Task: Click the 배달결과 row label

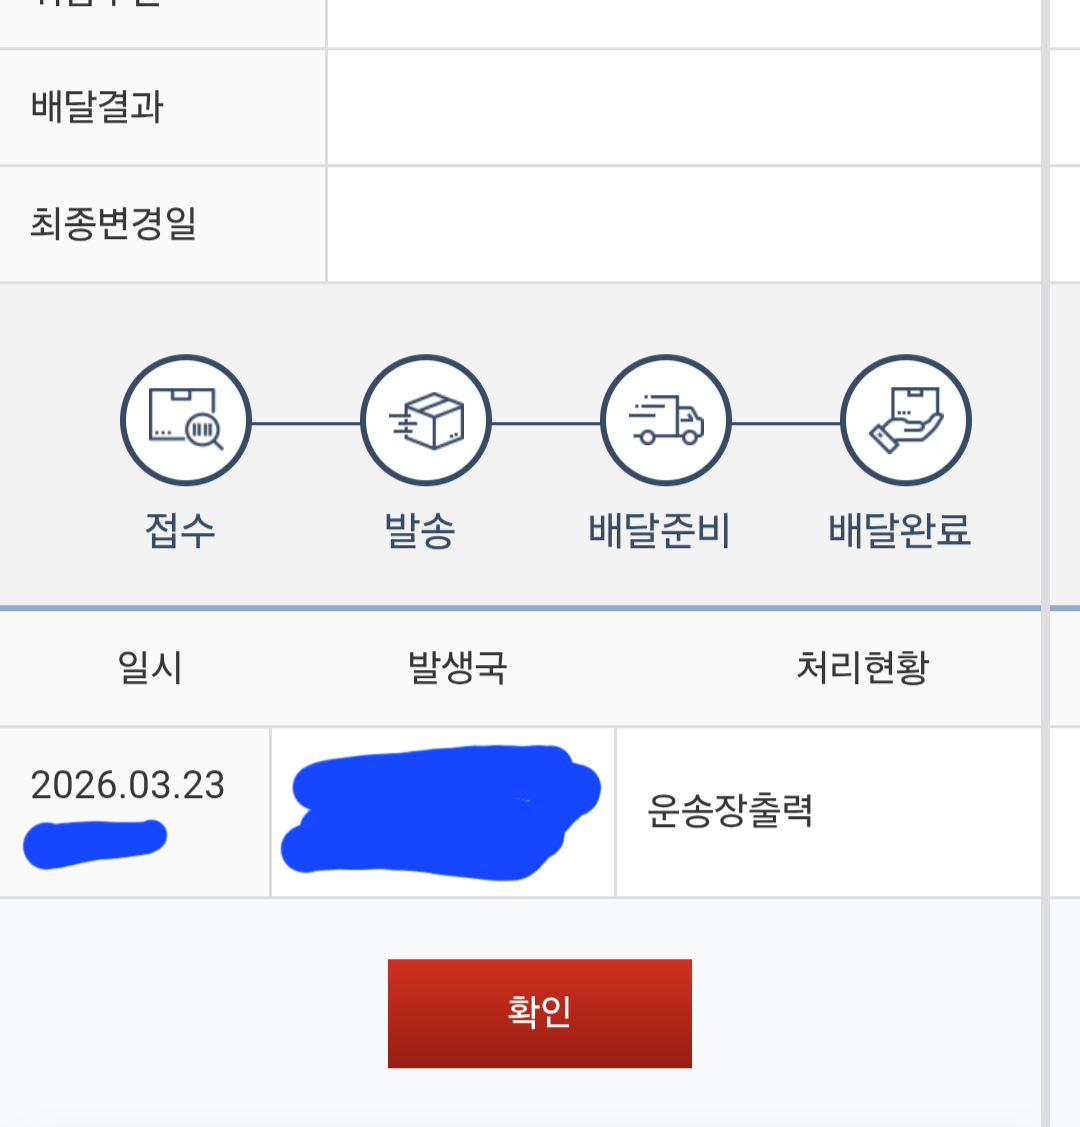Action: [97, 107]
